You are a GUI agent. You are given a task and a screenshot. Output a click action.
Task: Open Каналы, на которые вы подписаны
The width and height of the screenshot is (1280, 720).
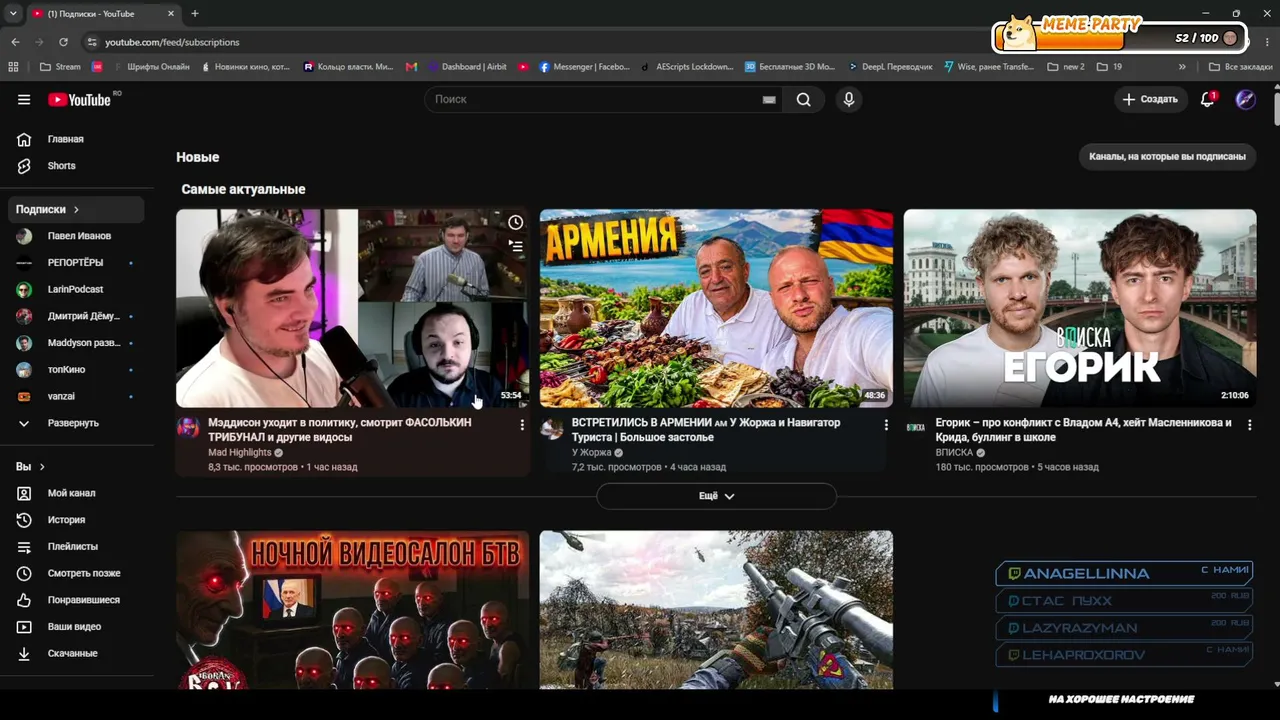[1167, 156]
